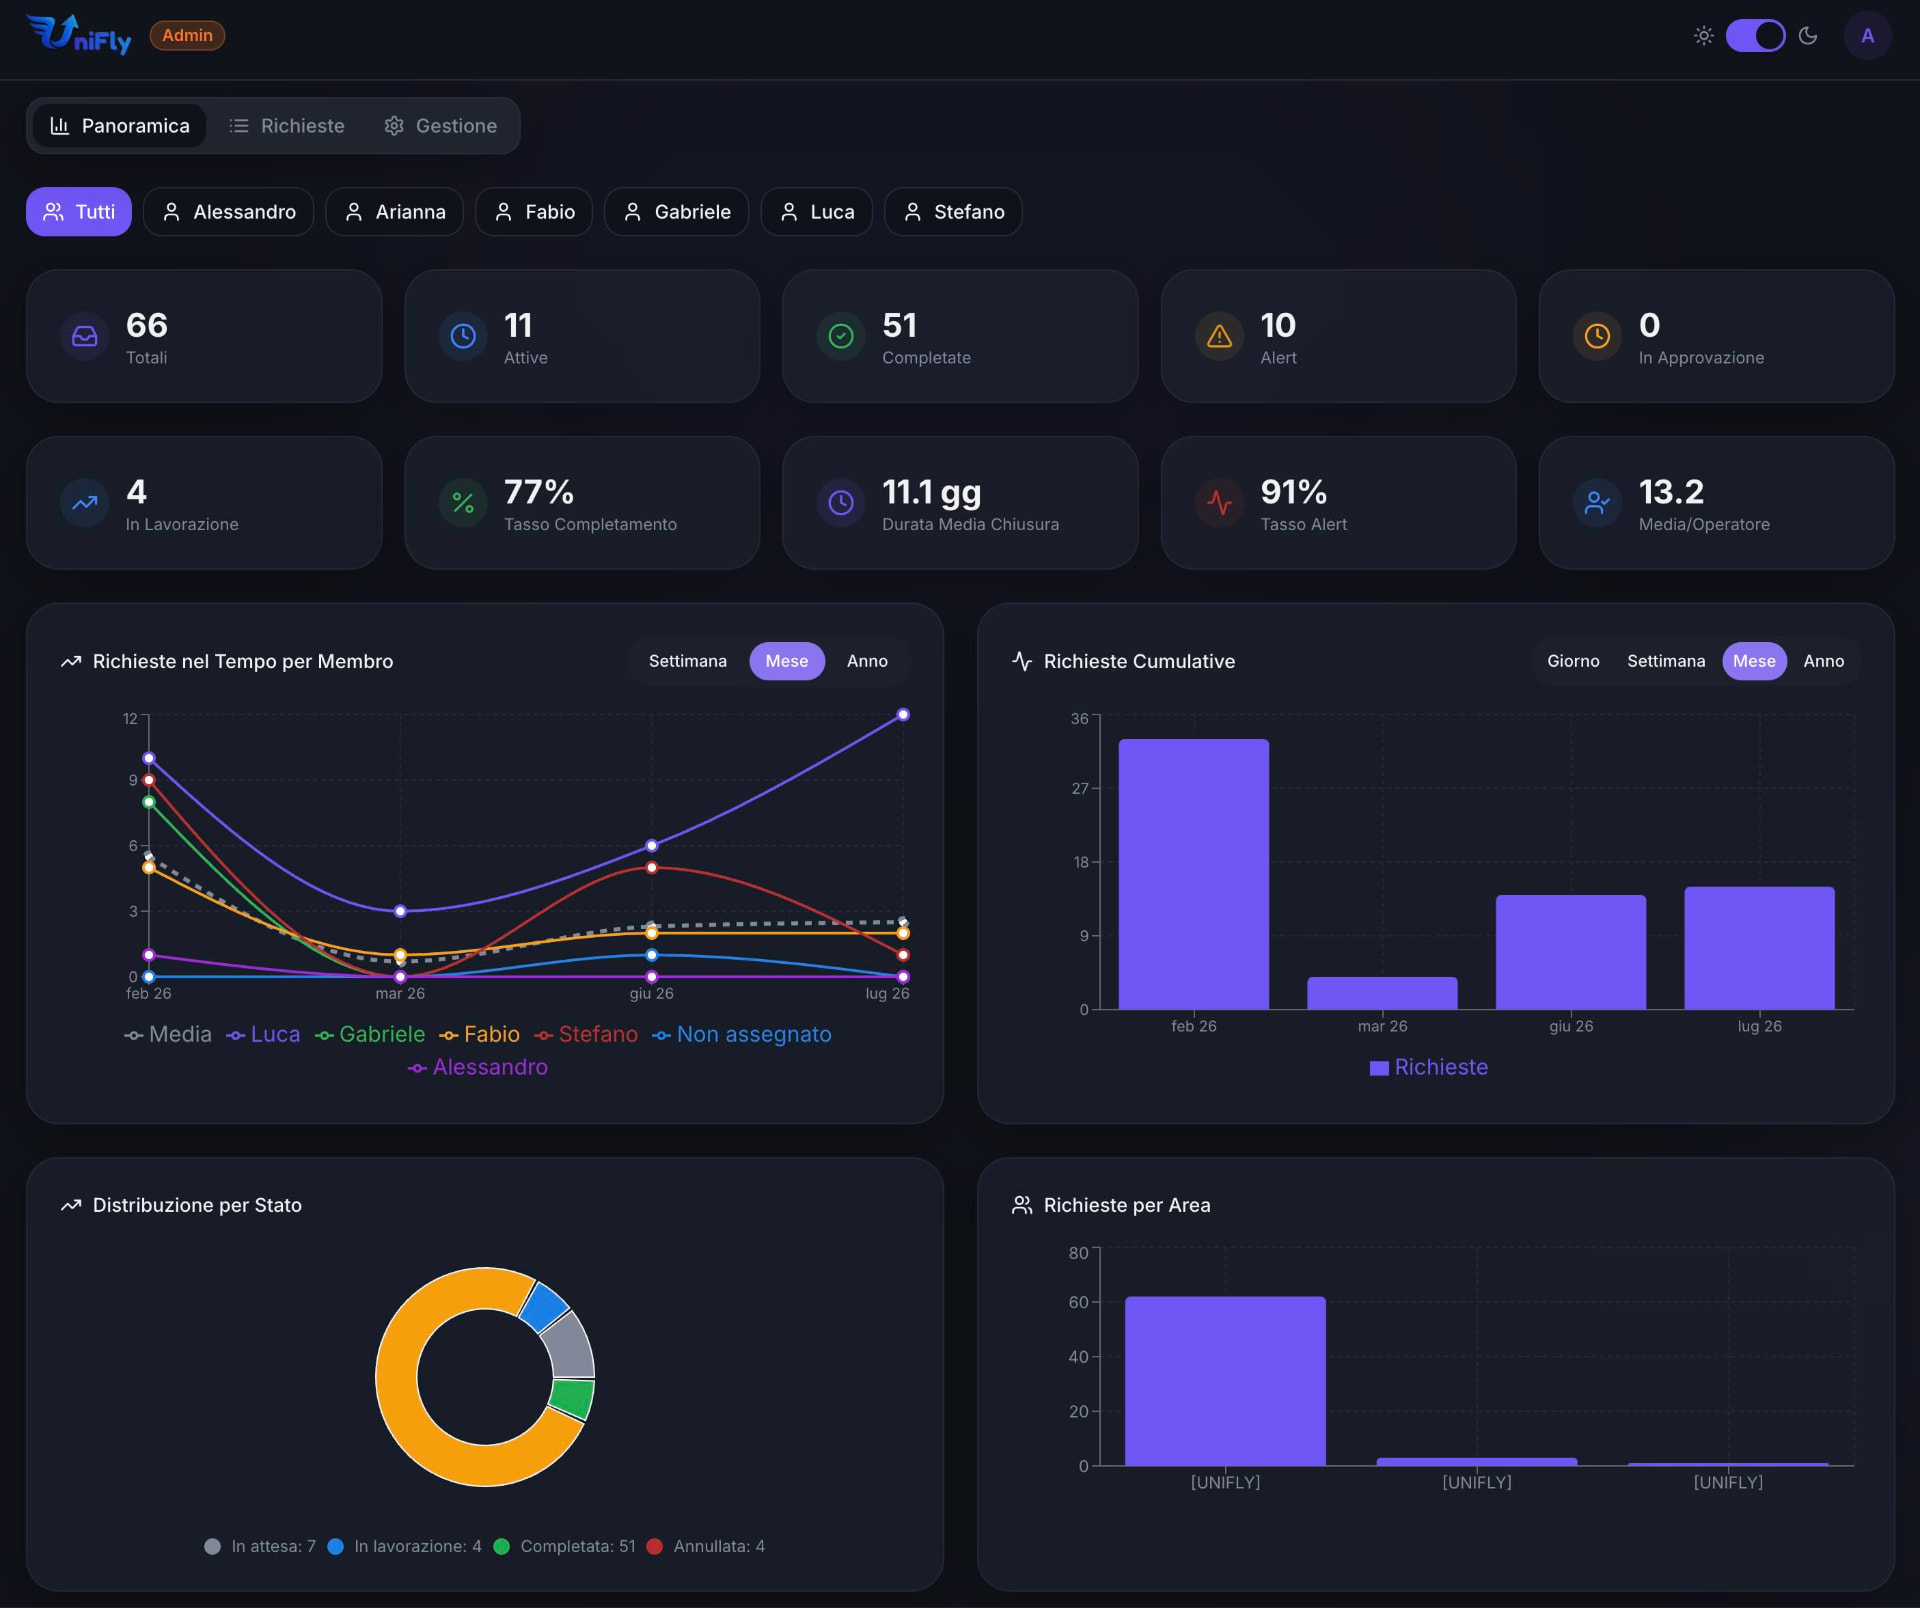Screen dimensions: 1920x1608
Task: Select the Tutti members filter
Action: (x=79, y=212)
